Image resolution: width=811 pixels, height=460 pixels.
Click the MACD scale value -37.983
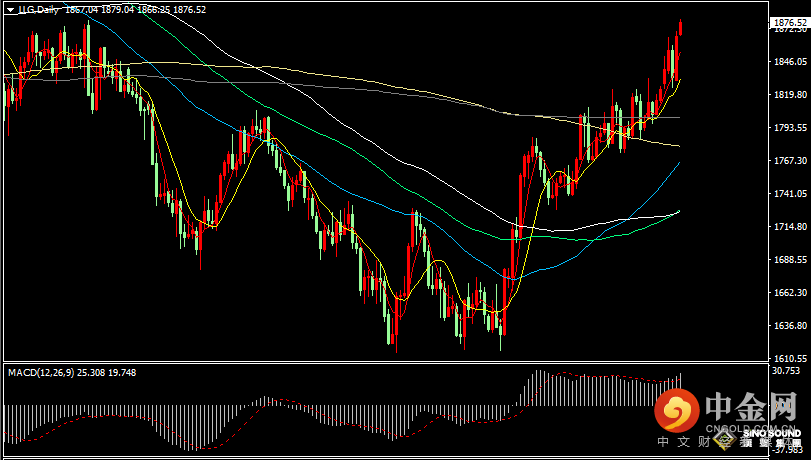click(790, 449)
